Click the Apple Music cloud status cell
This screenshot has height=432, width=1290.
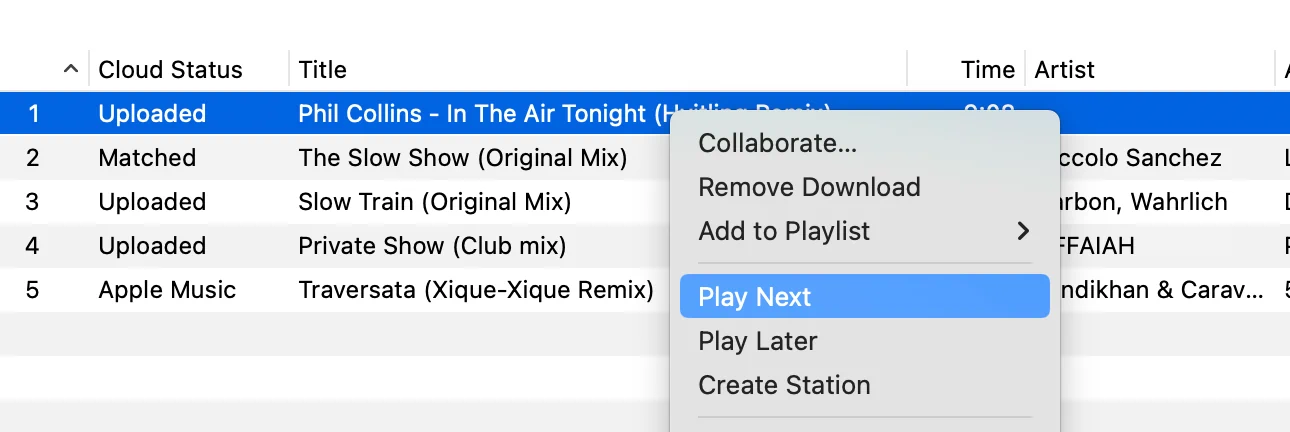click(x=167, y=290)
